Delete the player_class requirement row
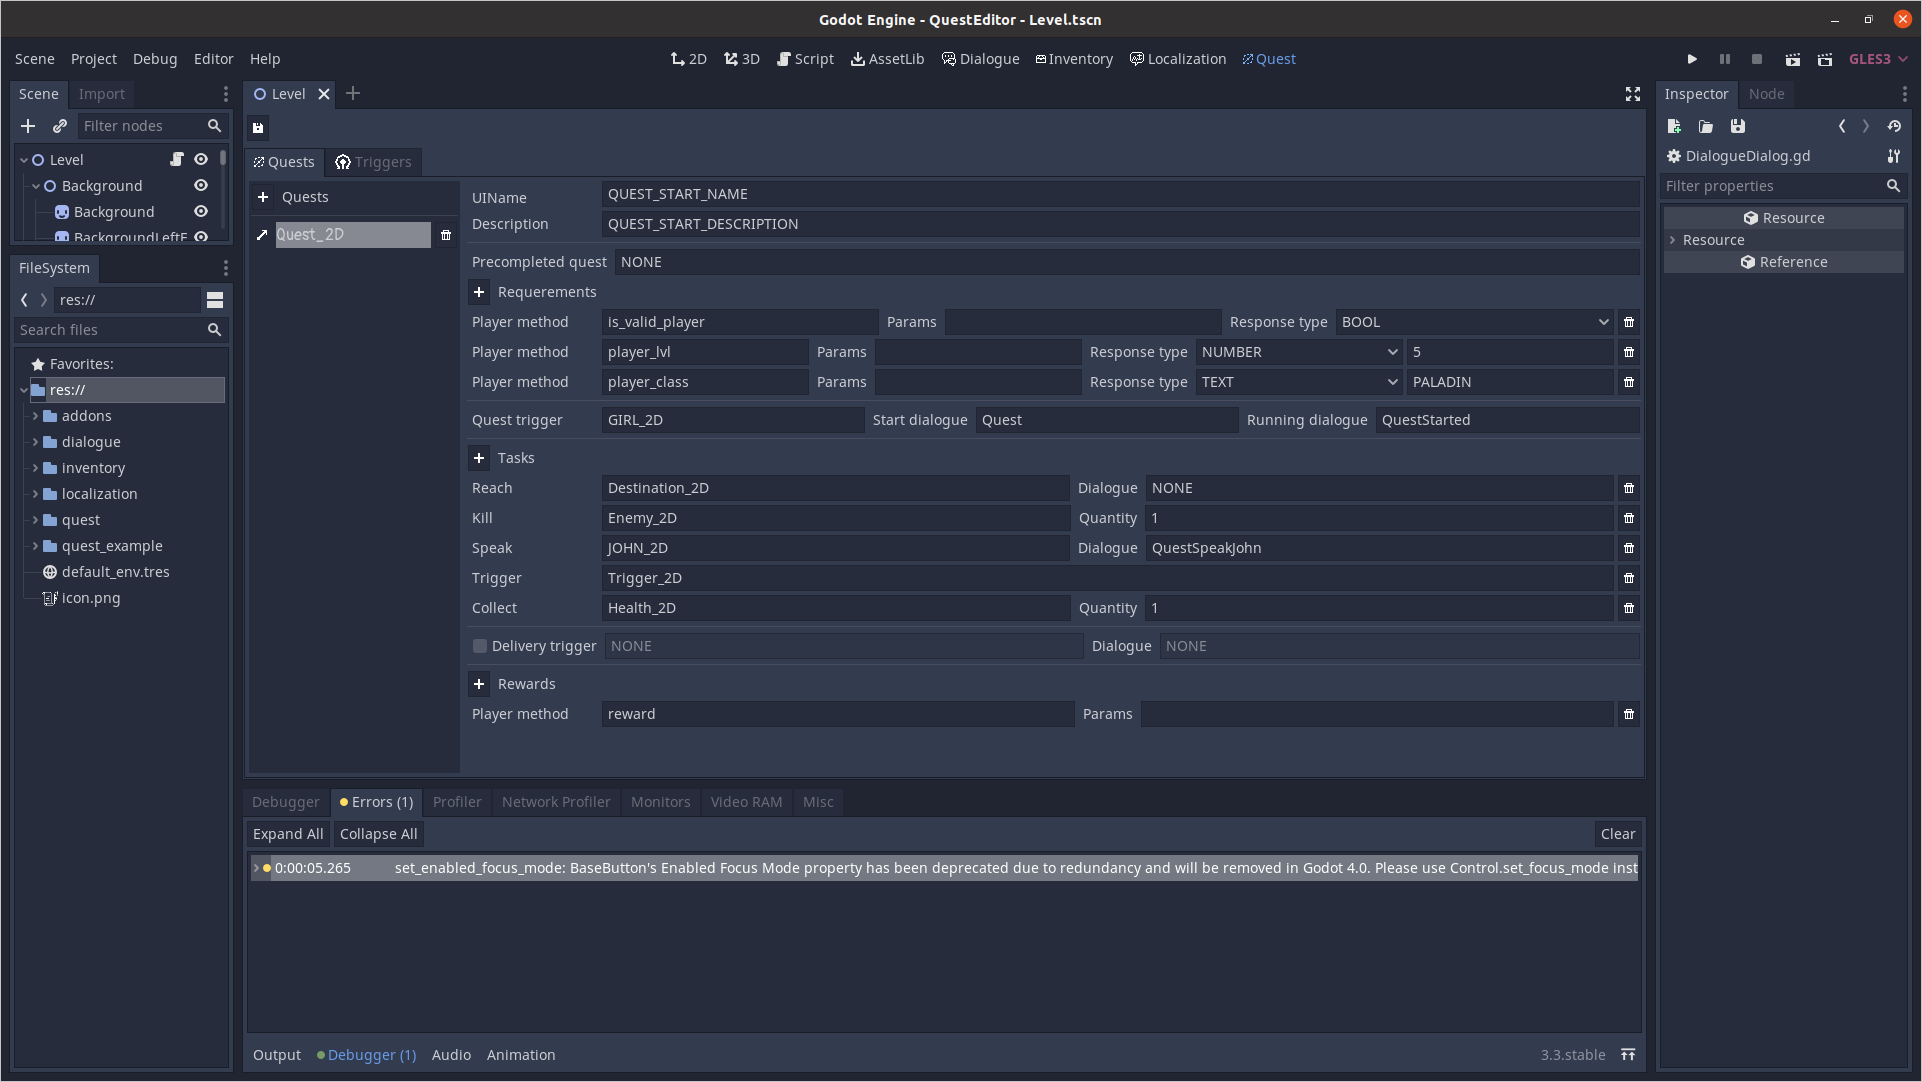This screenshot has height=1082, width=1922. 1629,382
